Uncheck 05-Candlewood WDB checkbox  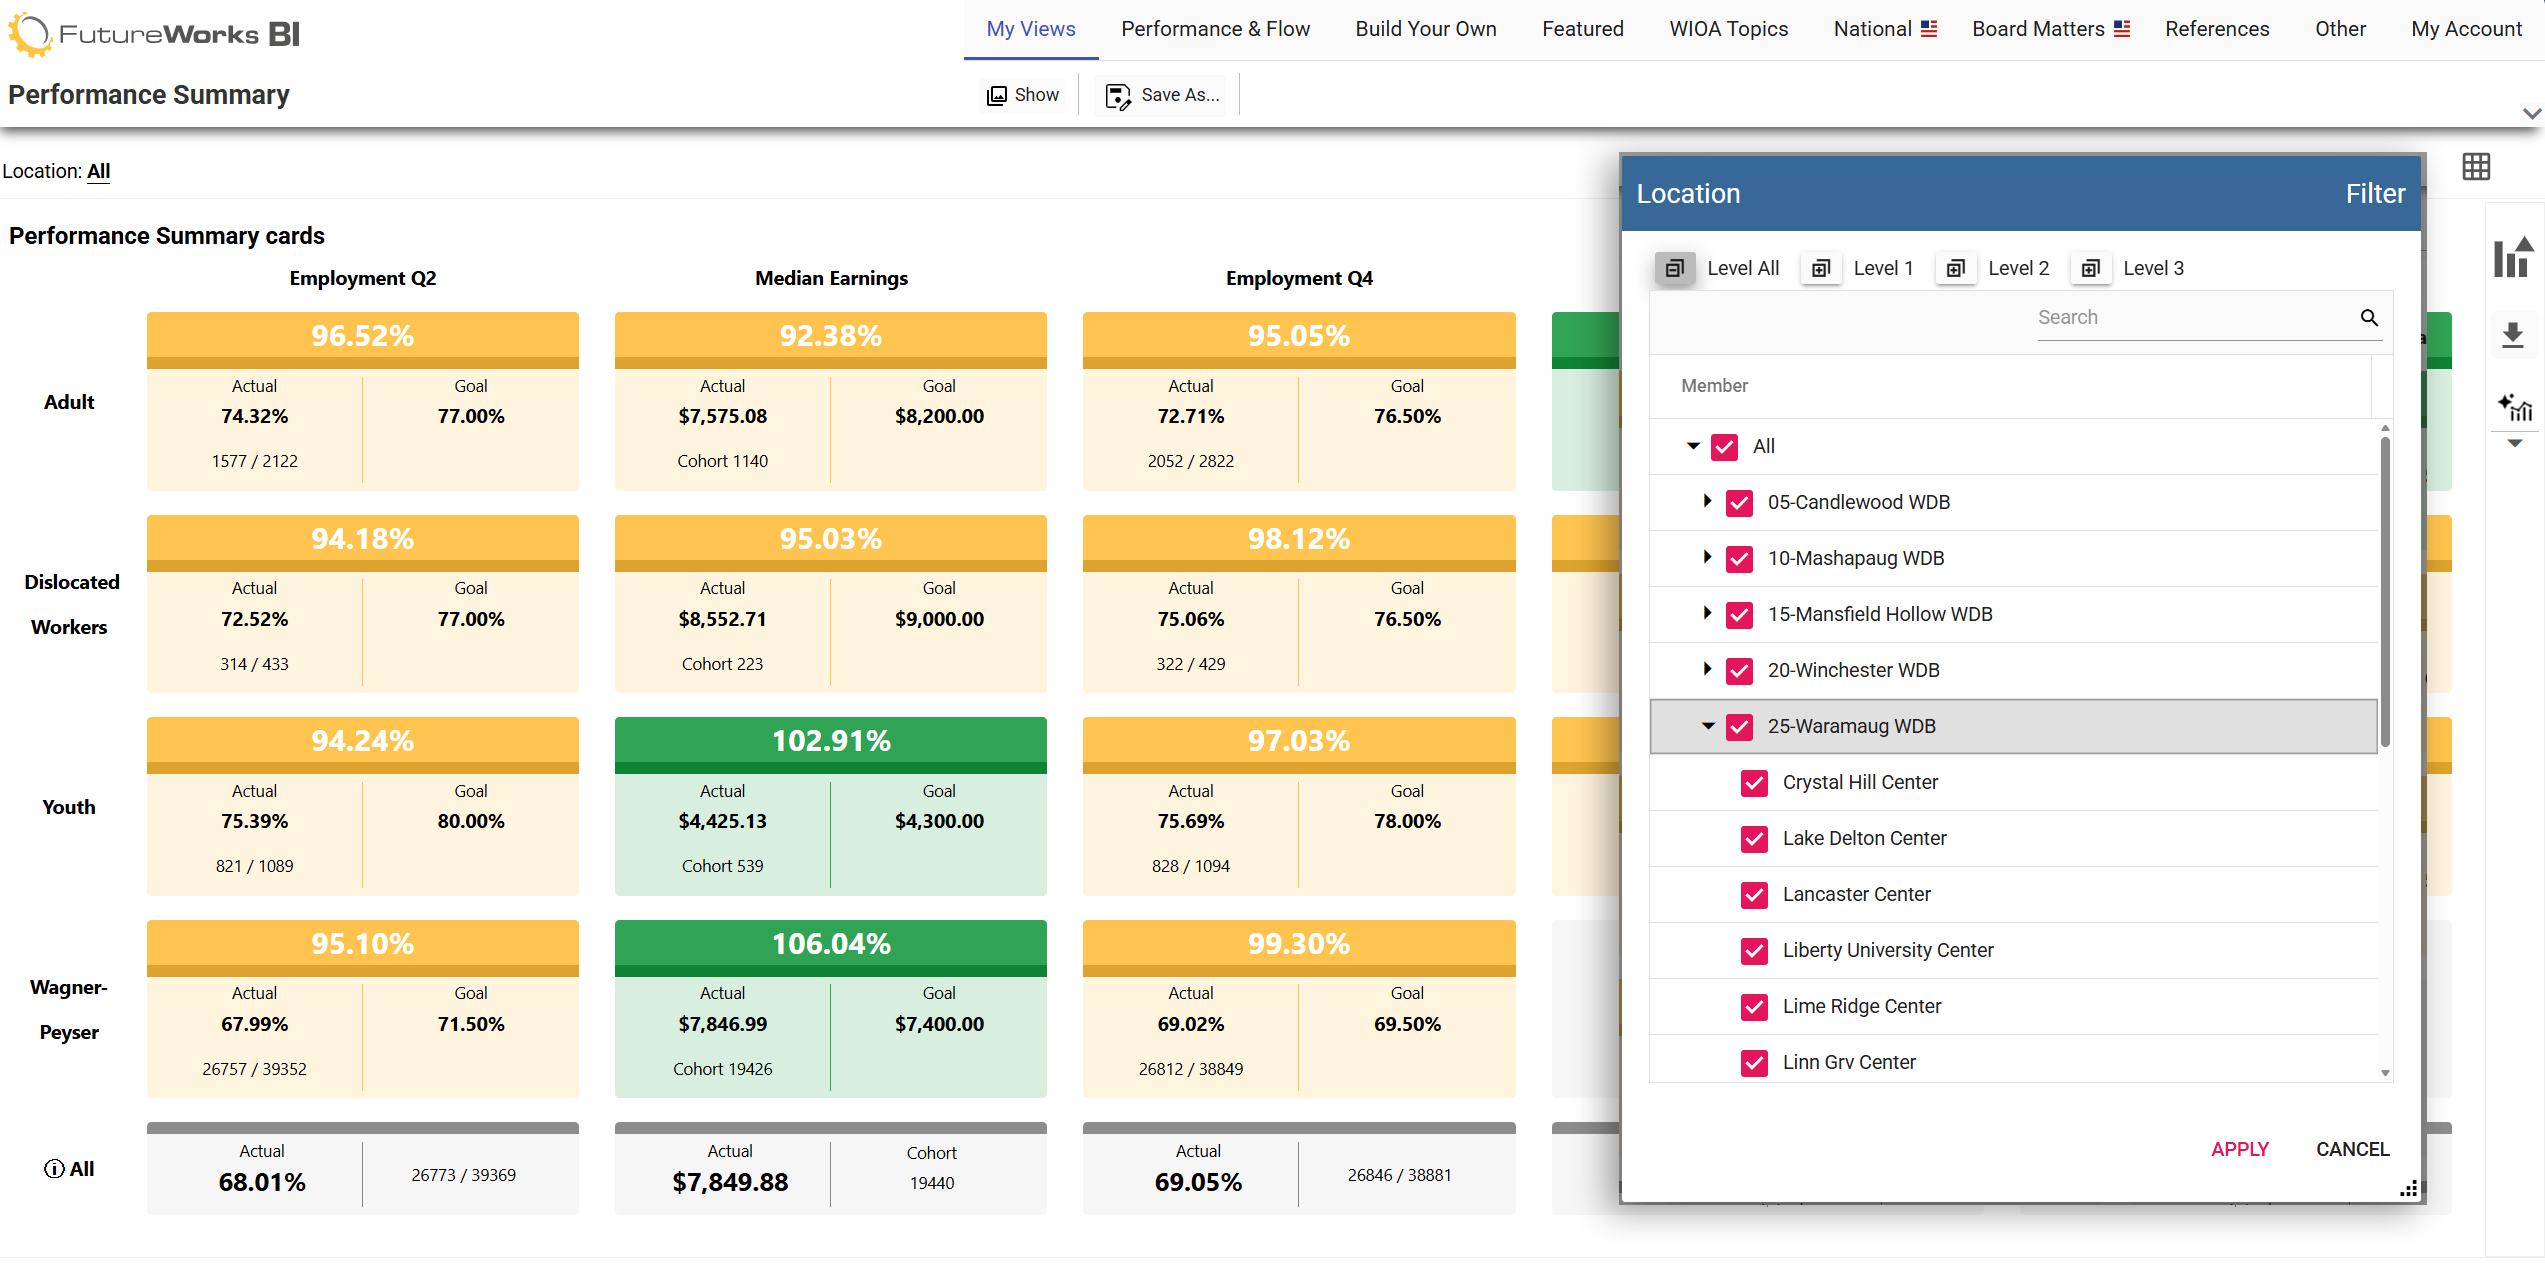tap(1739, 503)
